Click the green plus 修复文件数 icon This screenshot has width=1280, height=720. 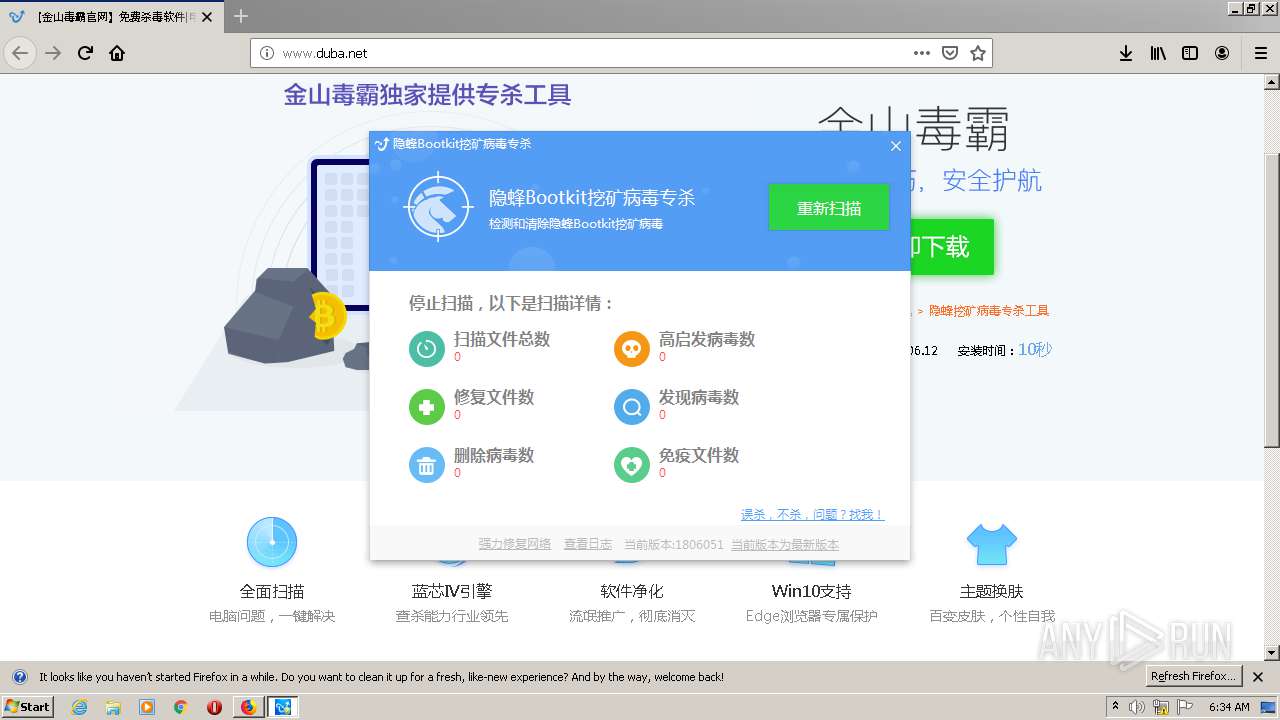point(427,407)
